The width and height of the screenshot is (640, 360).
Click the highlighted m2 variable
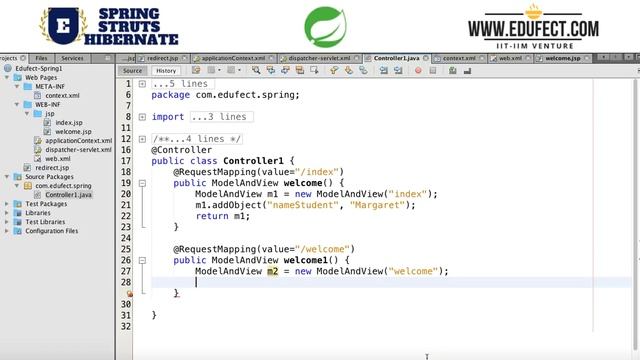(x=273, y=271)
